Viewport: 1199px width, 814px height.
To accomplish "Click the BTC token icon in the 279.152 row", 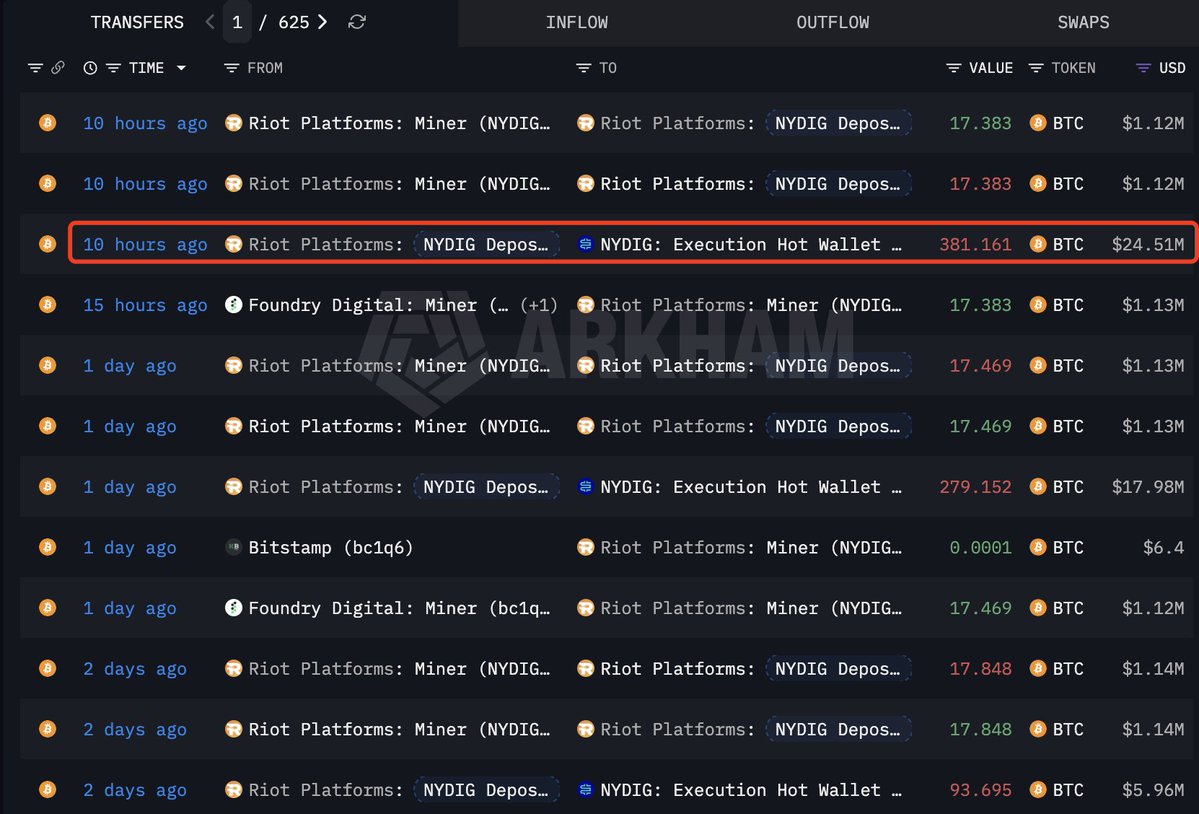I will [x=1038, y=486].
